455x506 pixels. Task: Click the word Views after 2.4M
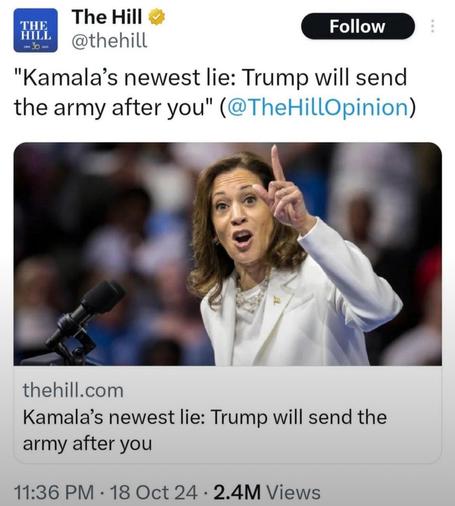coord(293,492)
